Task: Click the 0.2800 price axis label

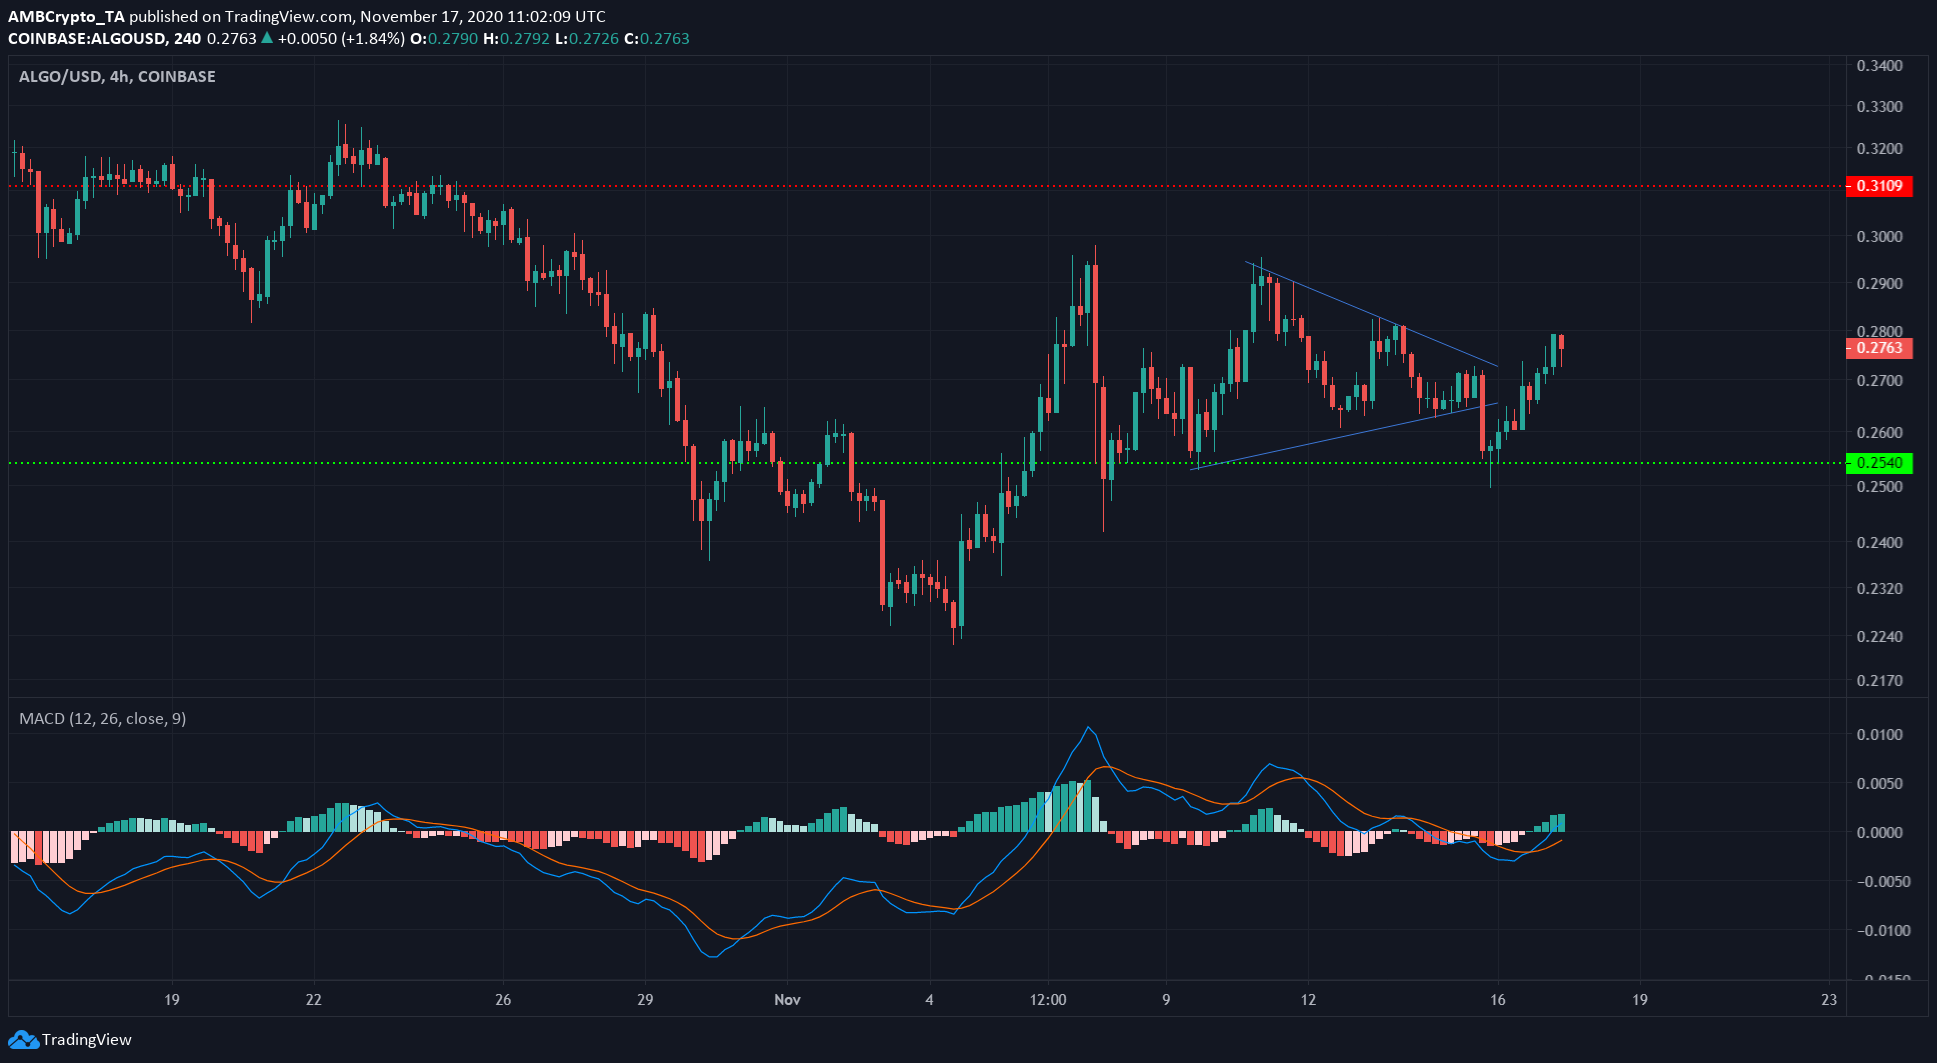Action: 1879,332
